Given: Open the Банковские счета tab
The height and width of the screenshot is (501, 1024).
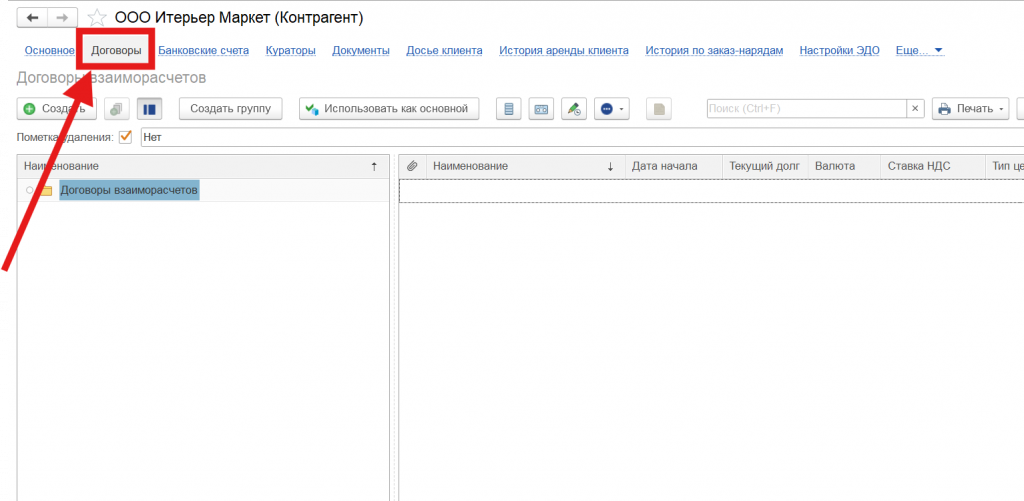Looking at the screenshot, I should click(x=203, y=50).
